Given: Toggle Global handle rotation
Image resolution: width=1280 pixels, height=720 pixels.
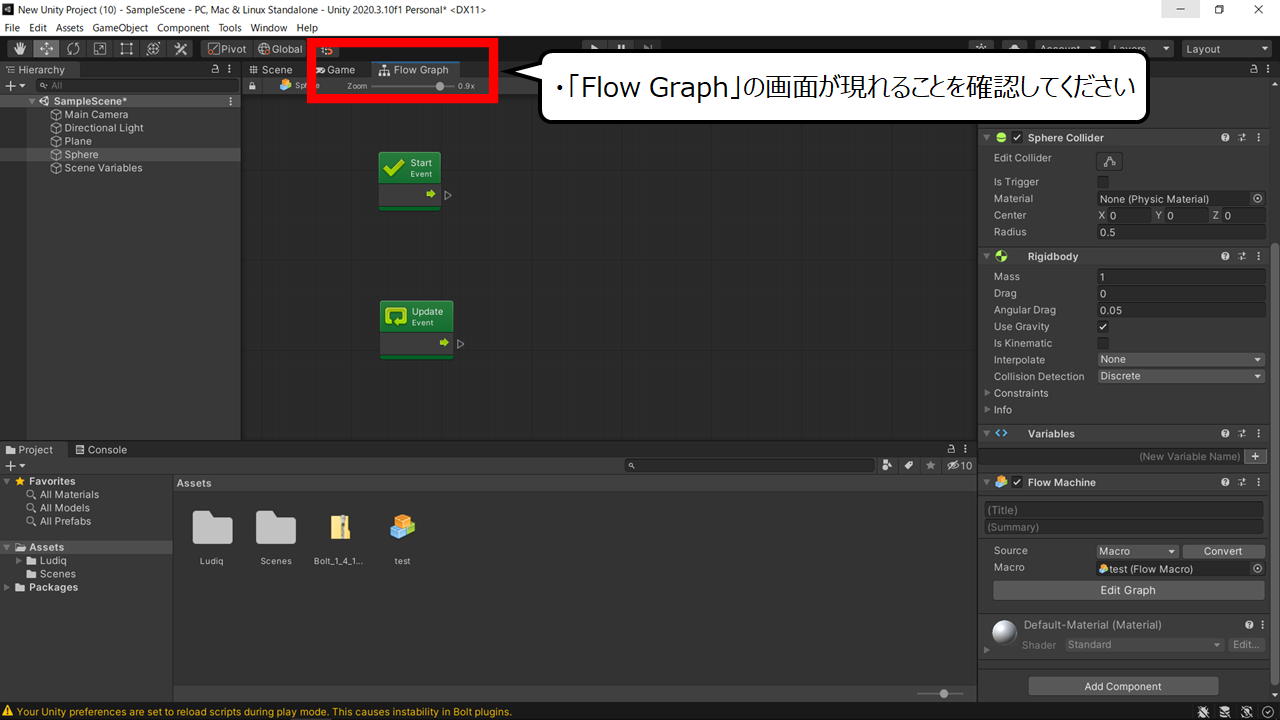Looking at the screenshot, I should [280, 49].
